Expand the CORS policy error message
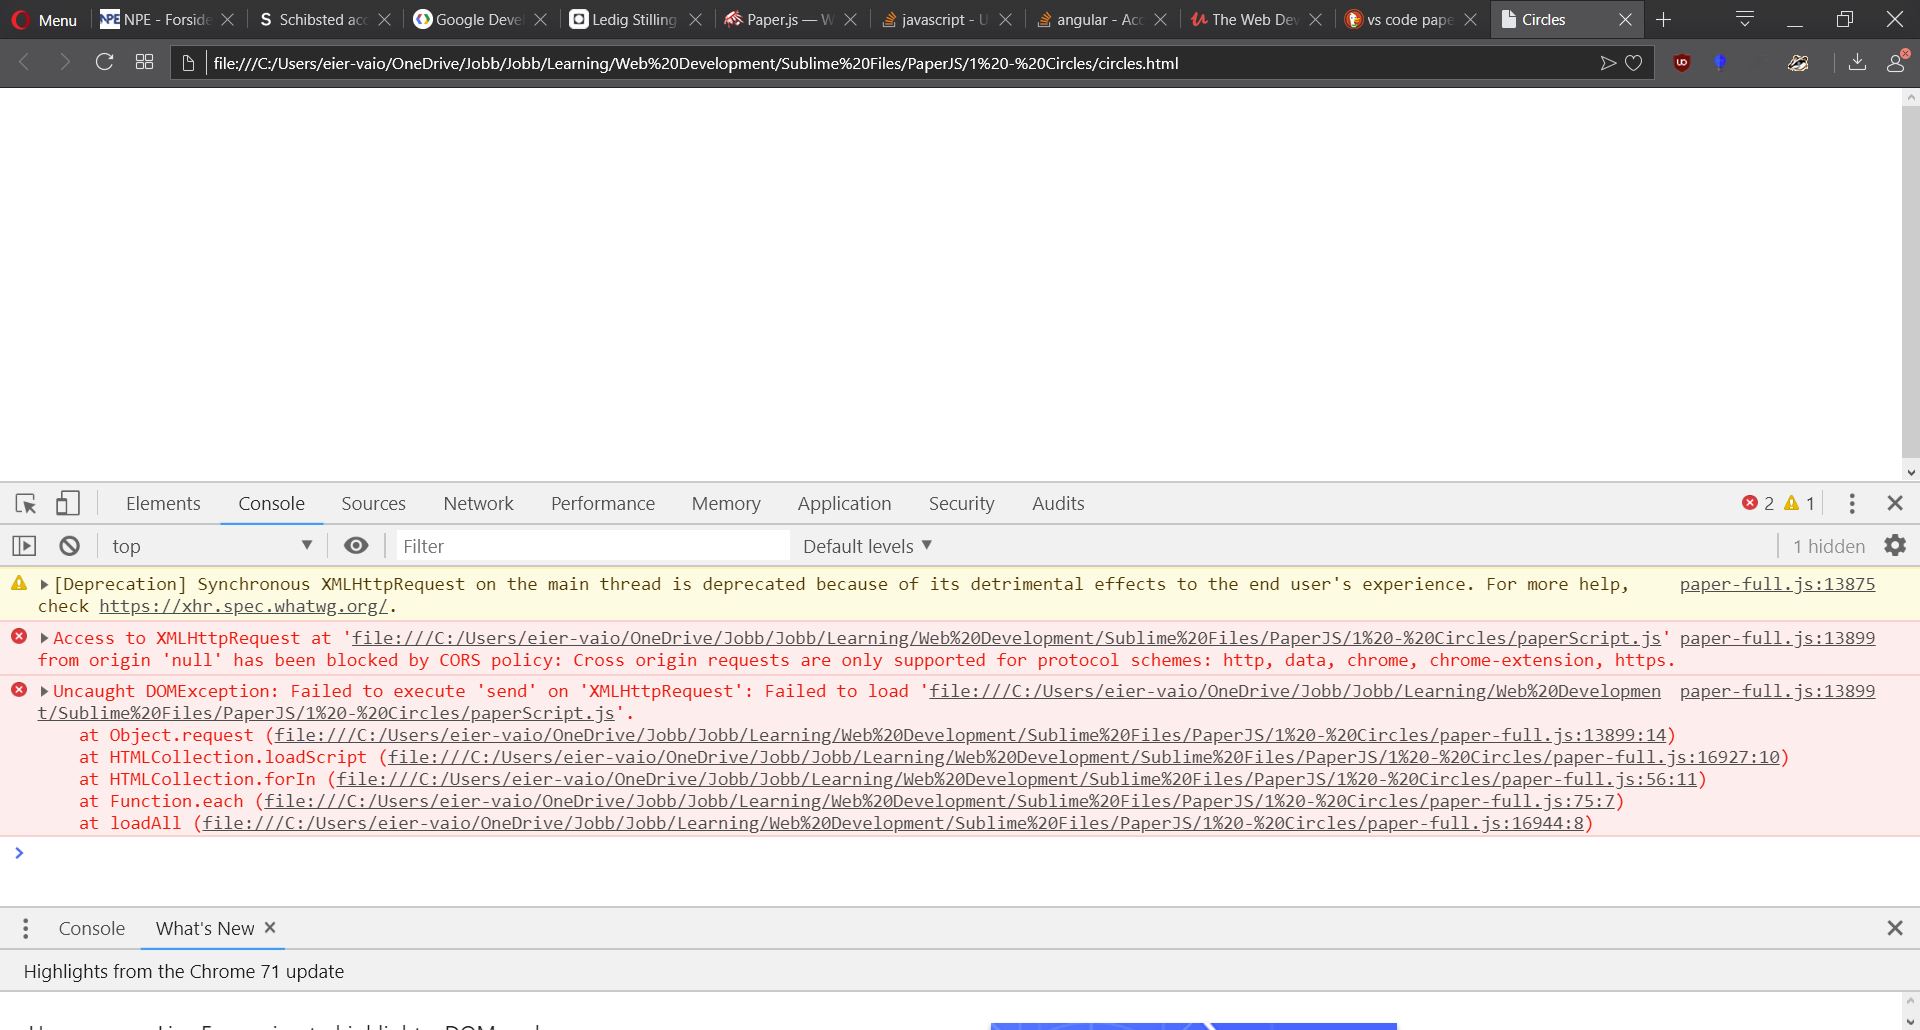 [x=44, y=638]
